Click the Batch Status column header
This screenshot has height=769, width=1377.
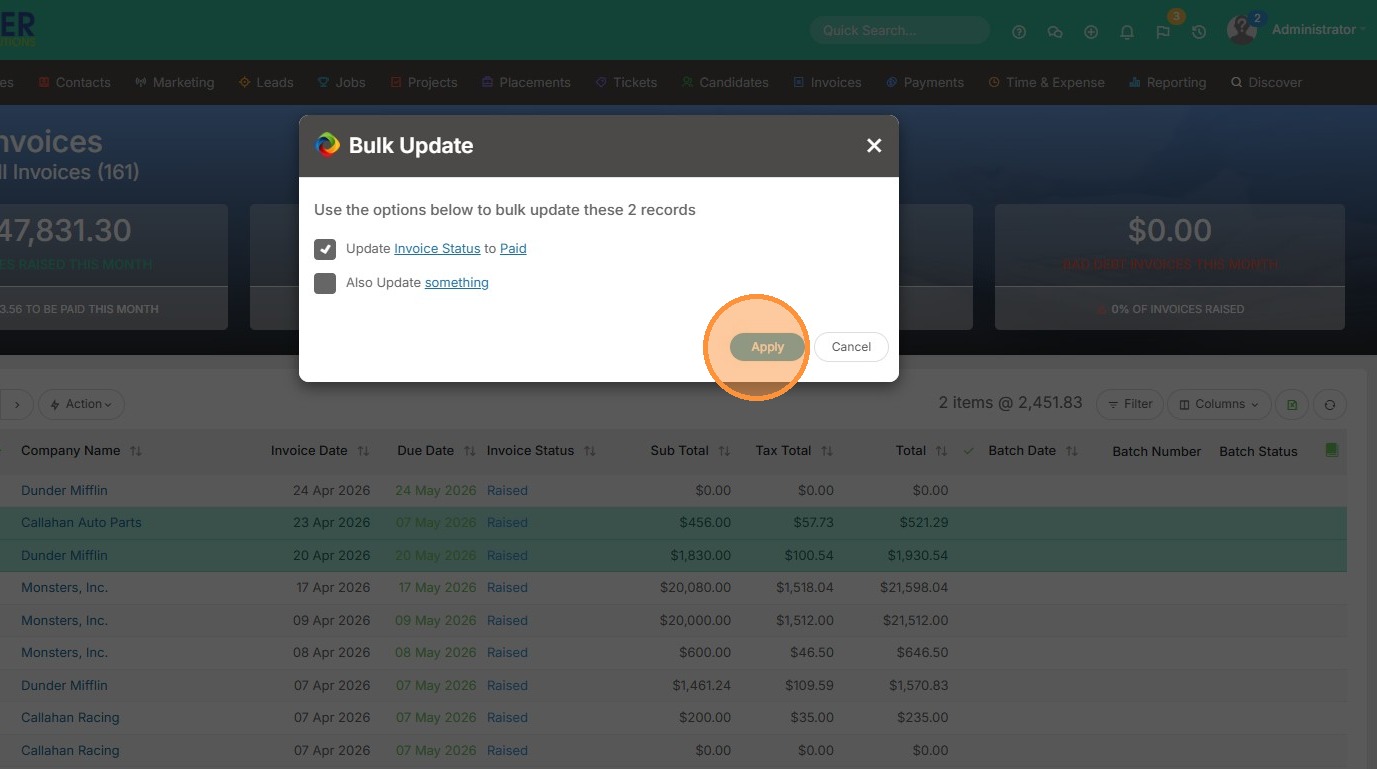1258,451
